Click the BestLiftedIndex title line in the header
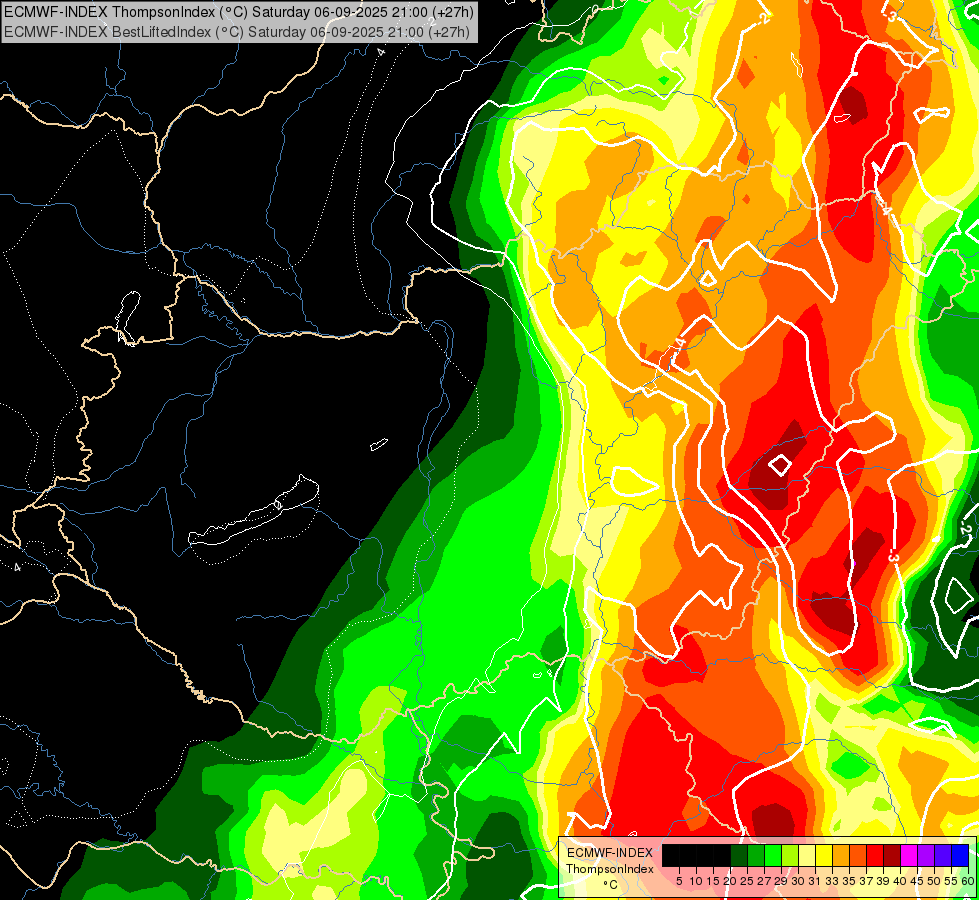The height and width of the screenshot is (900, 979). tap(237, 31)
